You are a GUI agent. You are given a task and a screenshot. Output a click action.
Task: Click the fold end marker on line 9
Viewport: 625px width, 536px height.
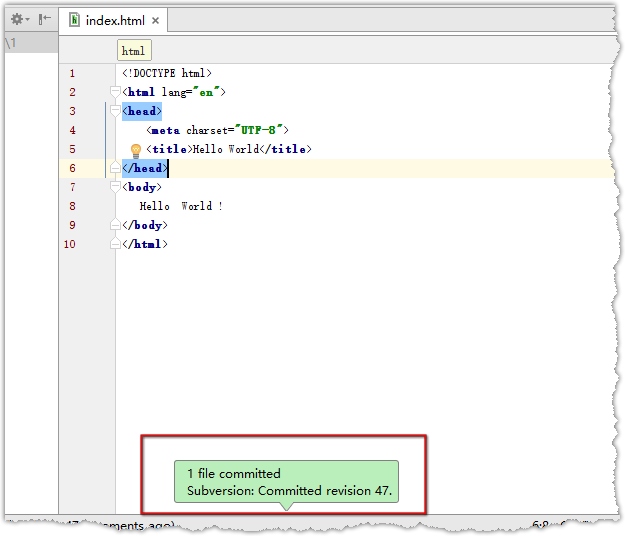pos(115,225)
